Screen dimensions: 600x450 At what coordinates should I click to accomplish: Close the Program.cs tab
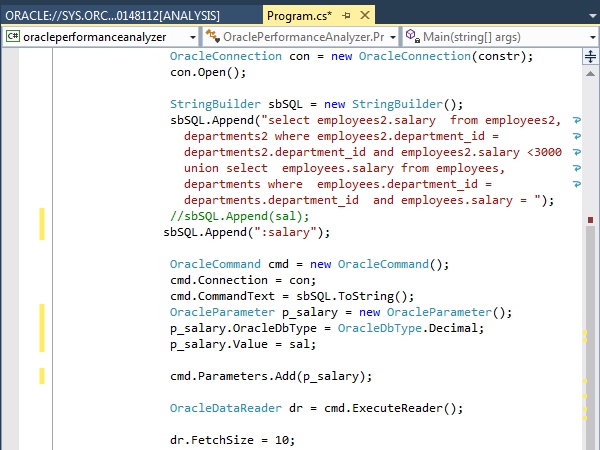365,15
